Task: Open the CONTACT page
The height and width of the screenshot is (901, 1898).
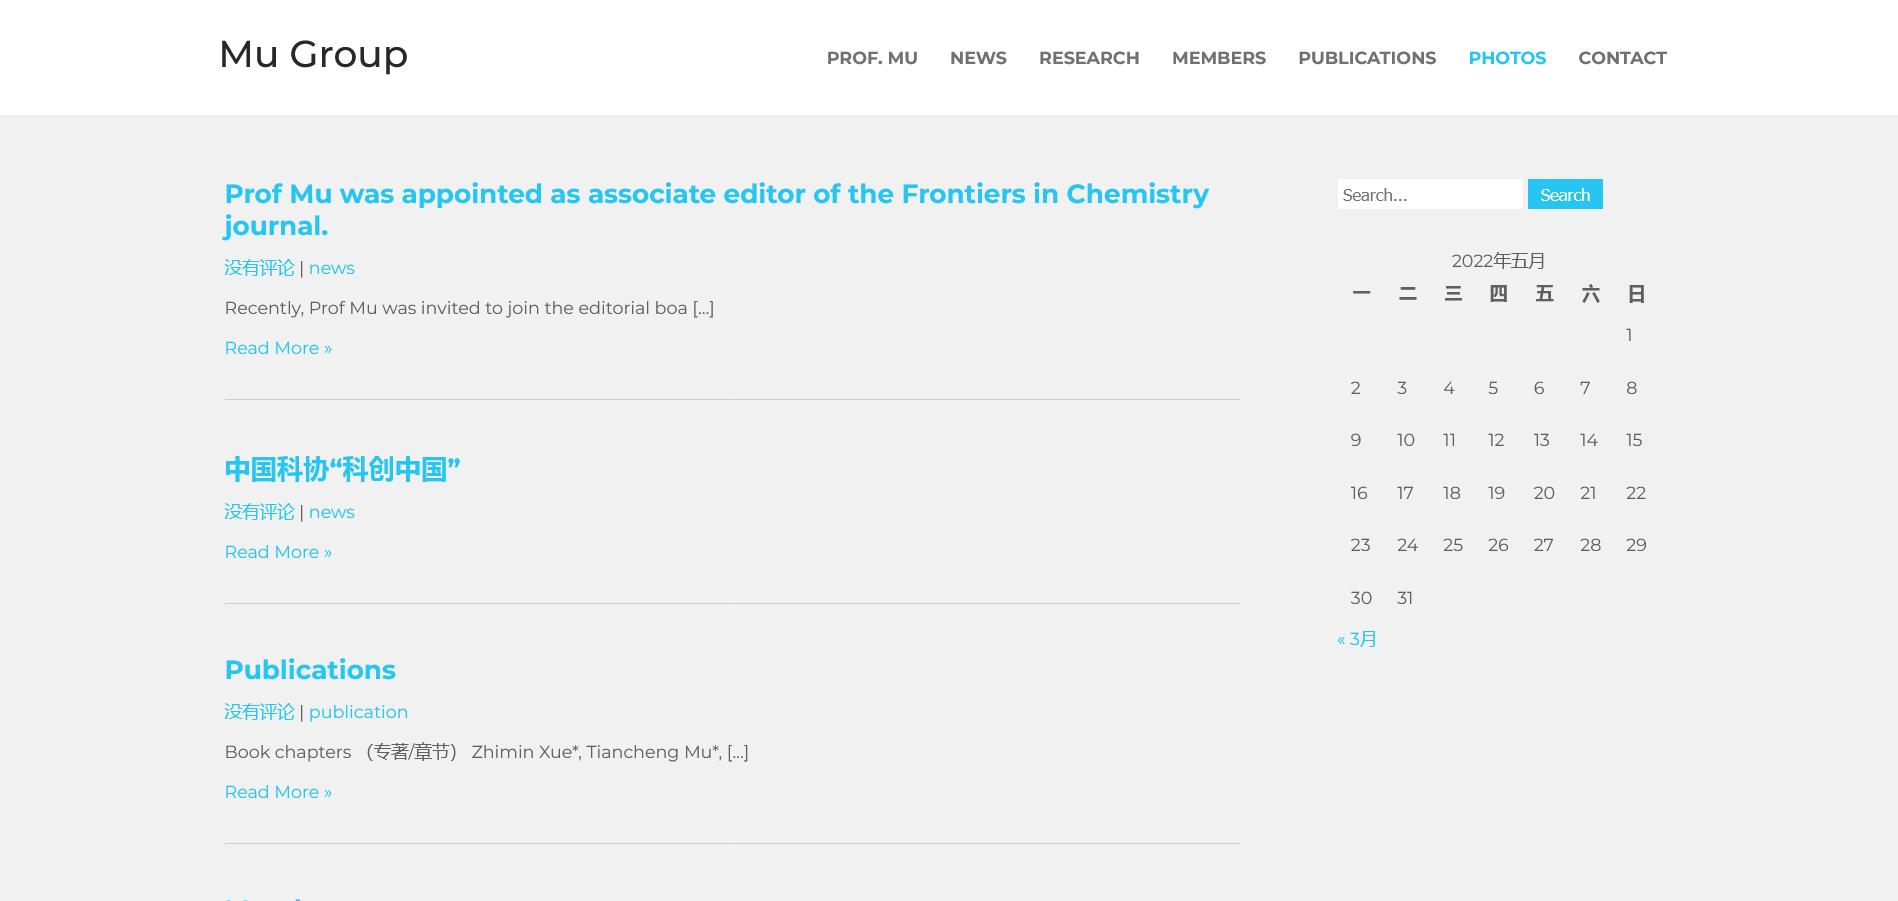Action: [1621, 58]
